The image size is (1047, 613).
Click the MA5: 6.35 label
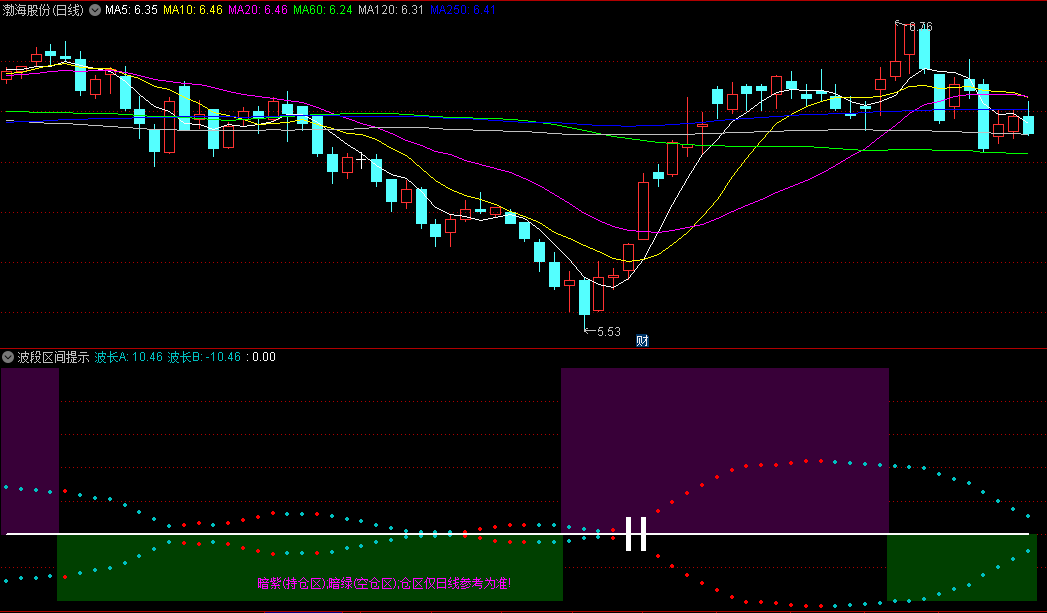click(132, 10)
